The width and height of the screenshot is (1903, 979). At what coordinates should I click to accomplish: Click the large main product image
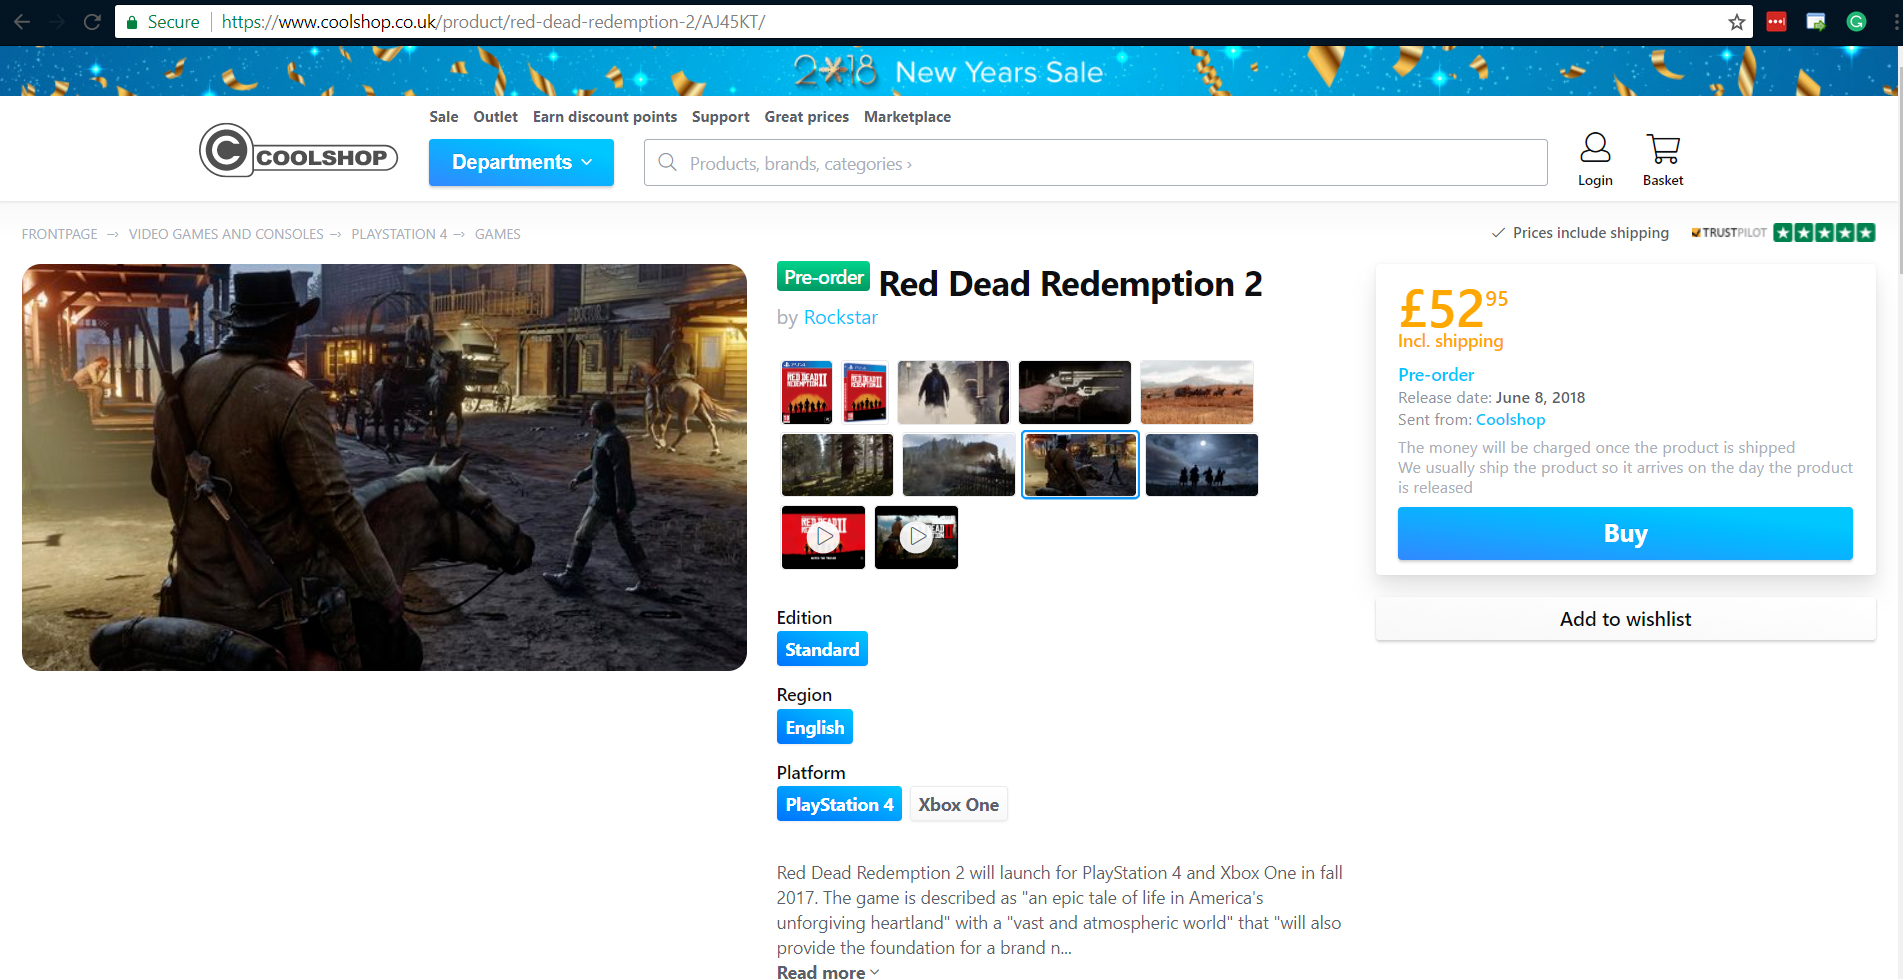pos(384,467)
